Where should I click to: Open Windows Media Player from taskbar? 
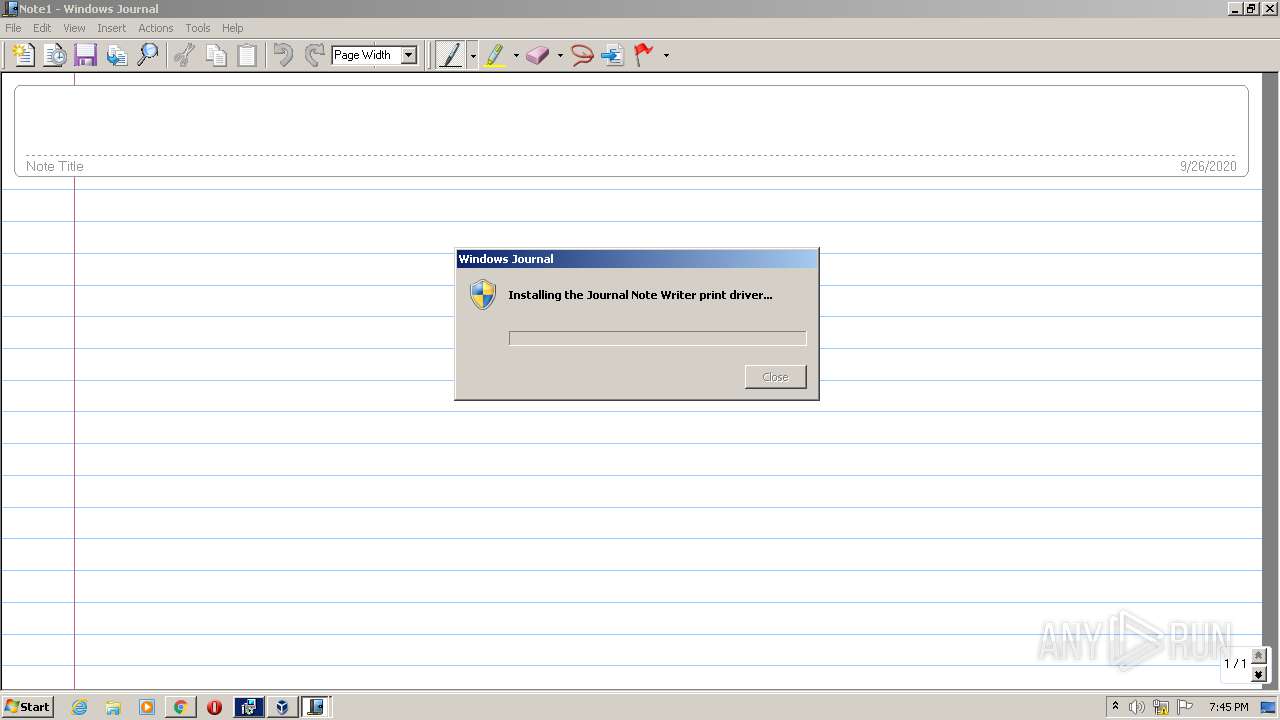147,707
